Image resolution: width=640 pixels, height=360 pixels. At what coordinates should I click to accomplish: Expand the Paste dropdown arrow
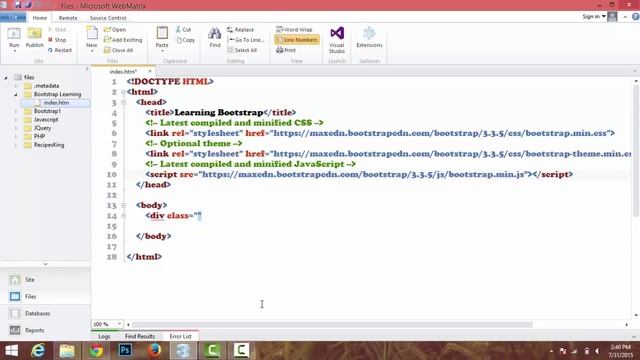(x=162, y=51)
